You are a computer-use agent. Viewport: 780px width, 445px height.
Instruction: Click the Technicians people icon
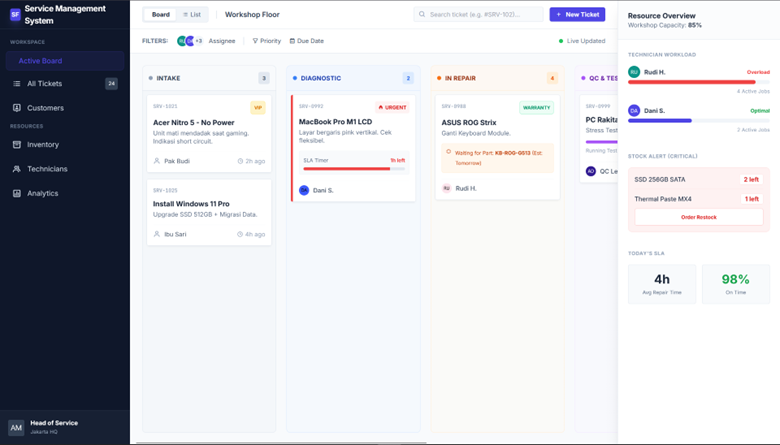[16, 169]
